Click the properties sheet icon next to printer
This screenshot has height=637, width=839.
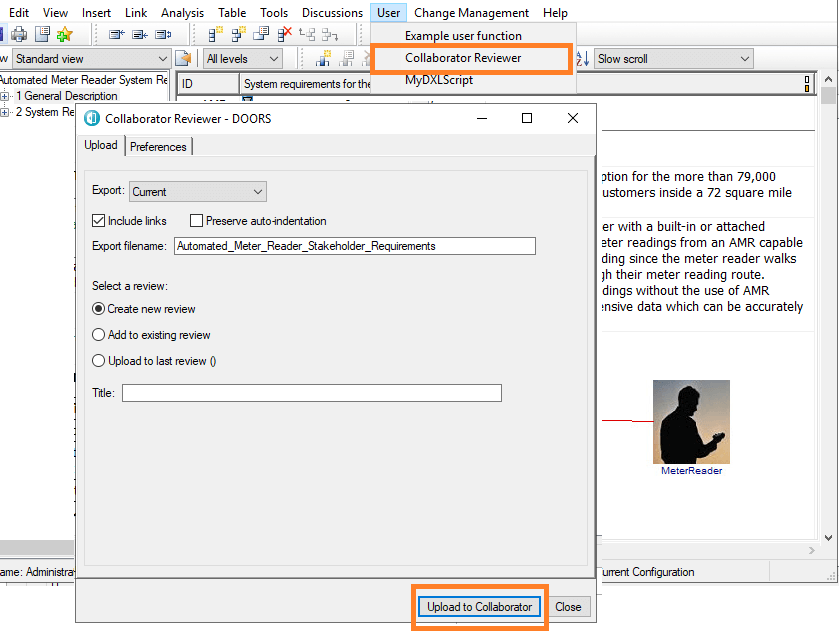click(x=42, y=34)
